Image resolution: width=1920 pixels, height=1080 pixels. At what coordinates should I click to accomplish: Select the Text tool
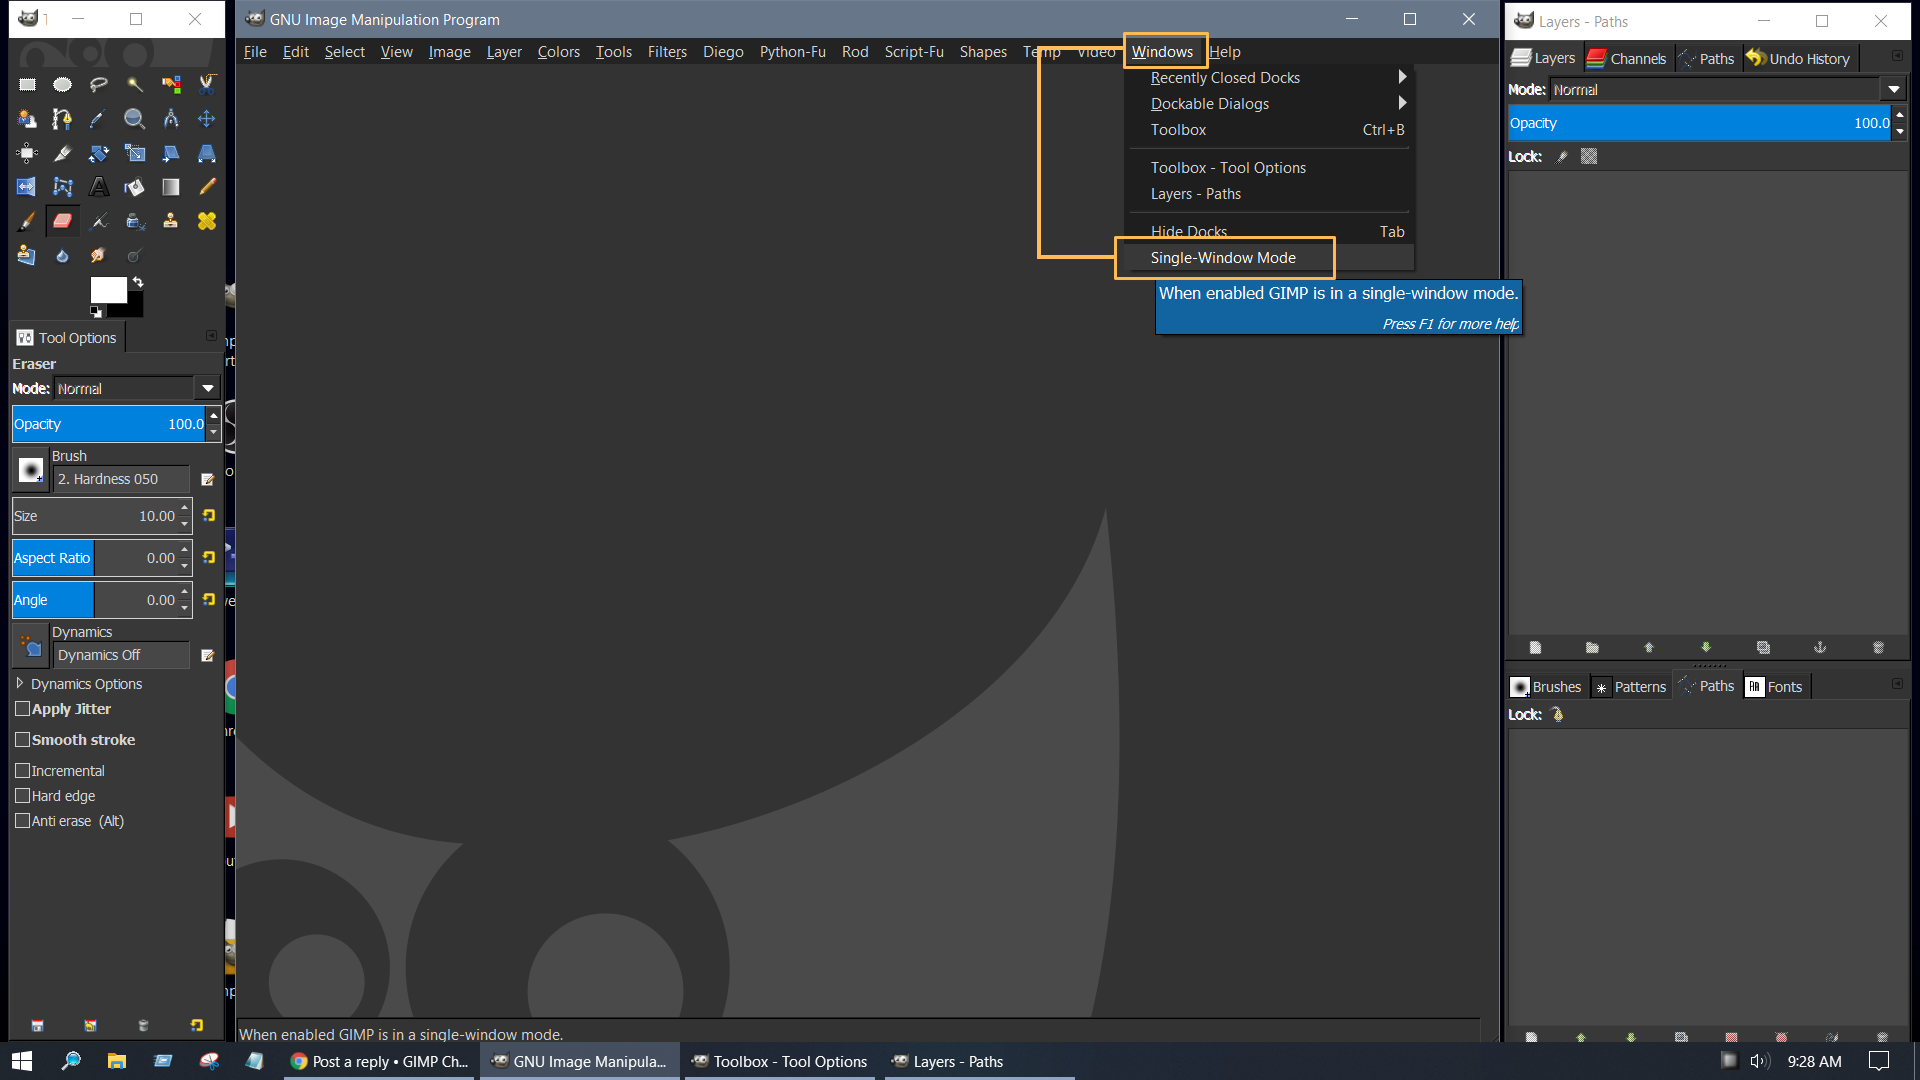pos(99,187)
